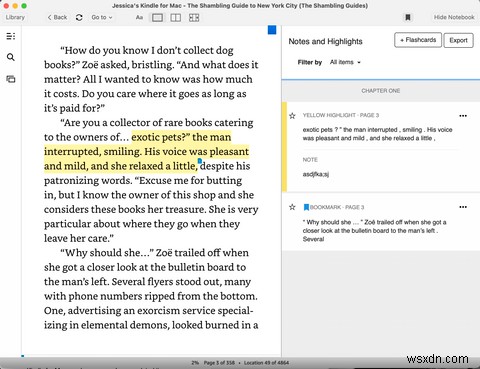Click the blue note marker after 'little,'

[x=200, y=161]
